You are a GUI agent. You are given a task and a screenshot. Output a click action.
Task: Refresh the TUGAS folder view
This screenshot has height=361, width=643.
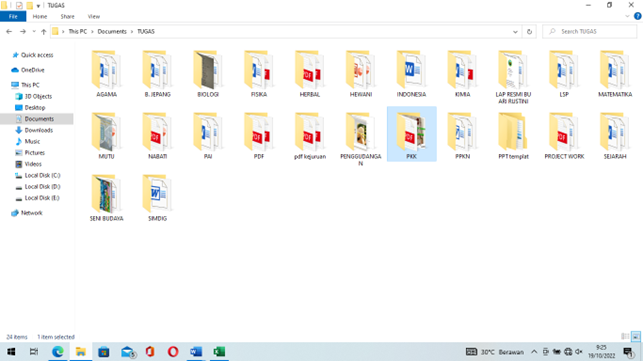529,32
